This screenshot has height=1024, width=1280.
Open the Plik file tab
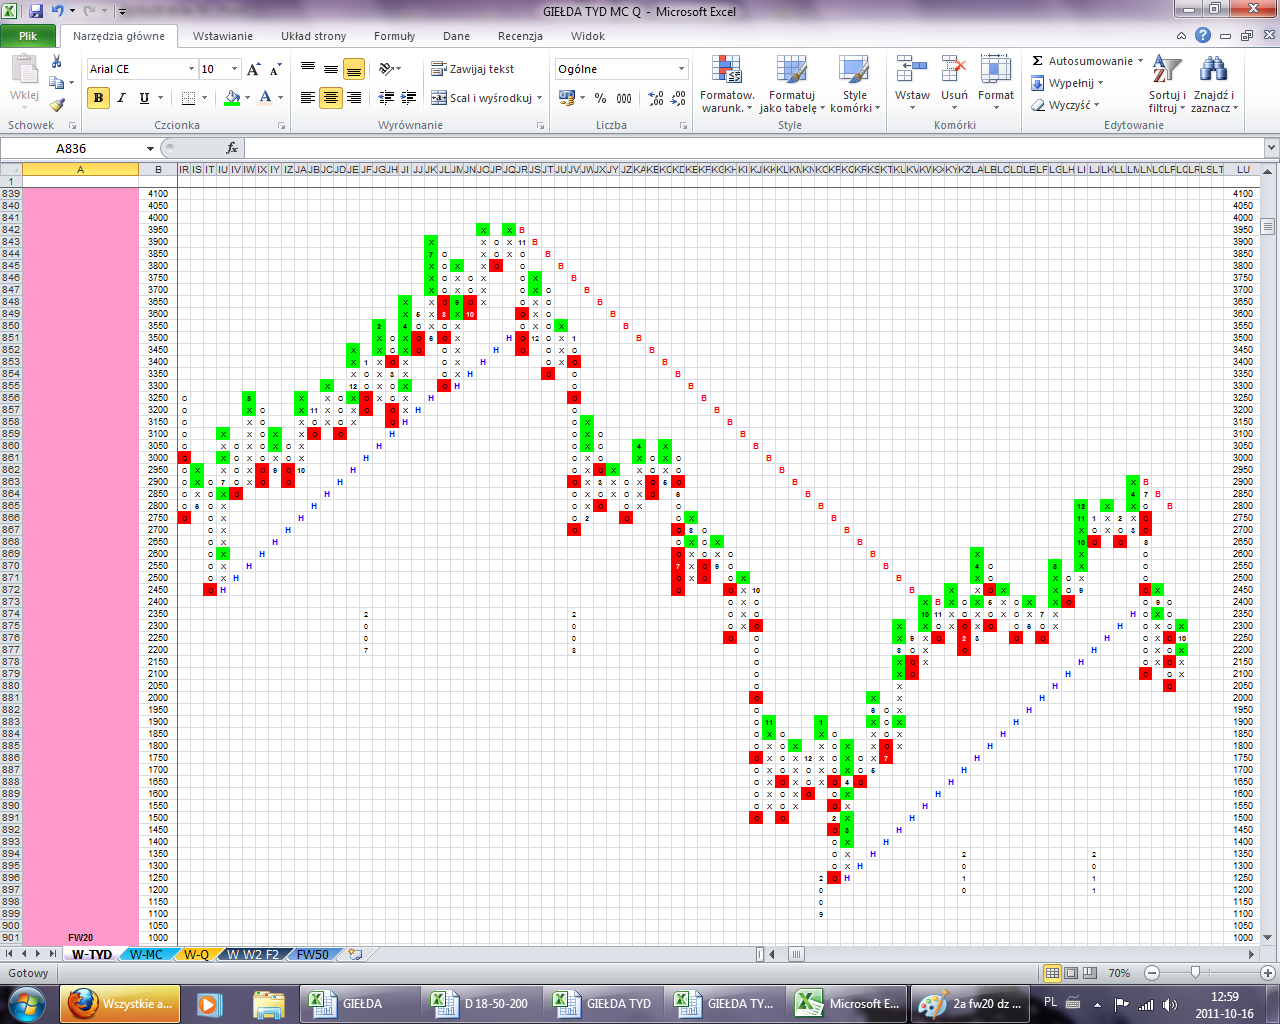27,36
